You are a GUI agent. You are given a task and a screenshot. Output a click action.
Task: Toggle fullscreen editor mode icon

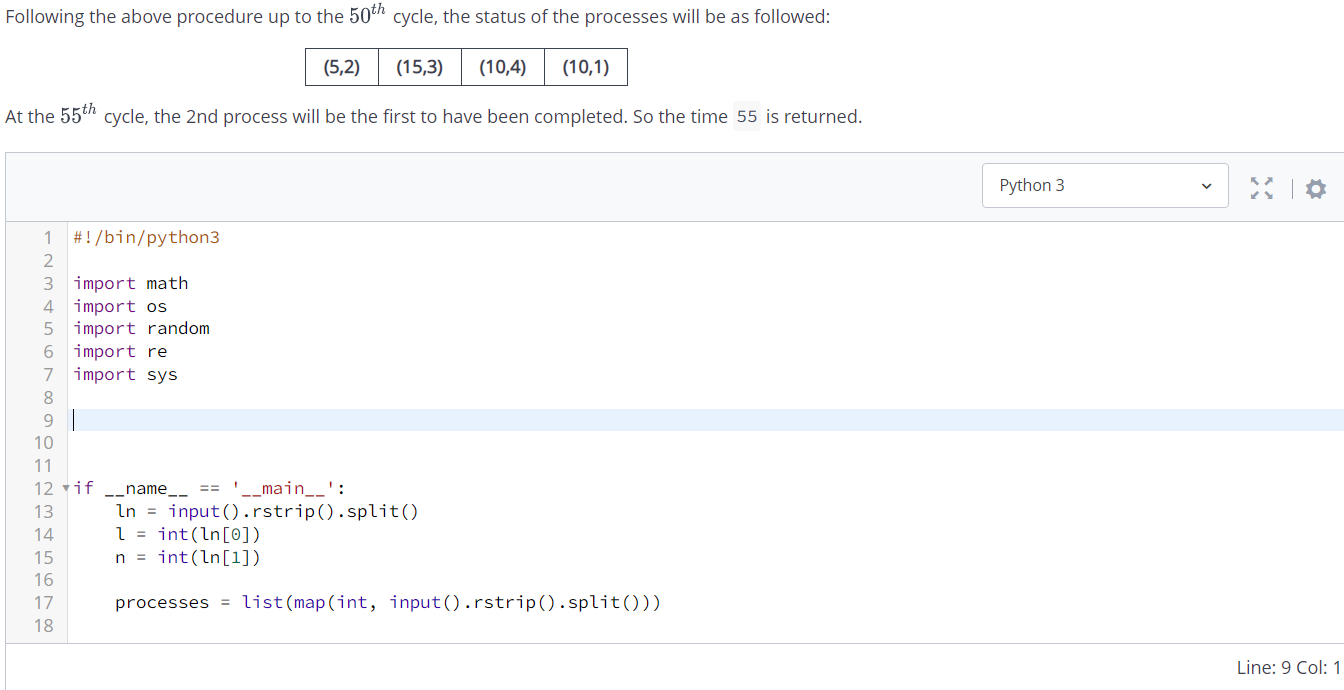pos(1262,187)
